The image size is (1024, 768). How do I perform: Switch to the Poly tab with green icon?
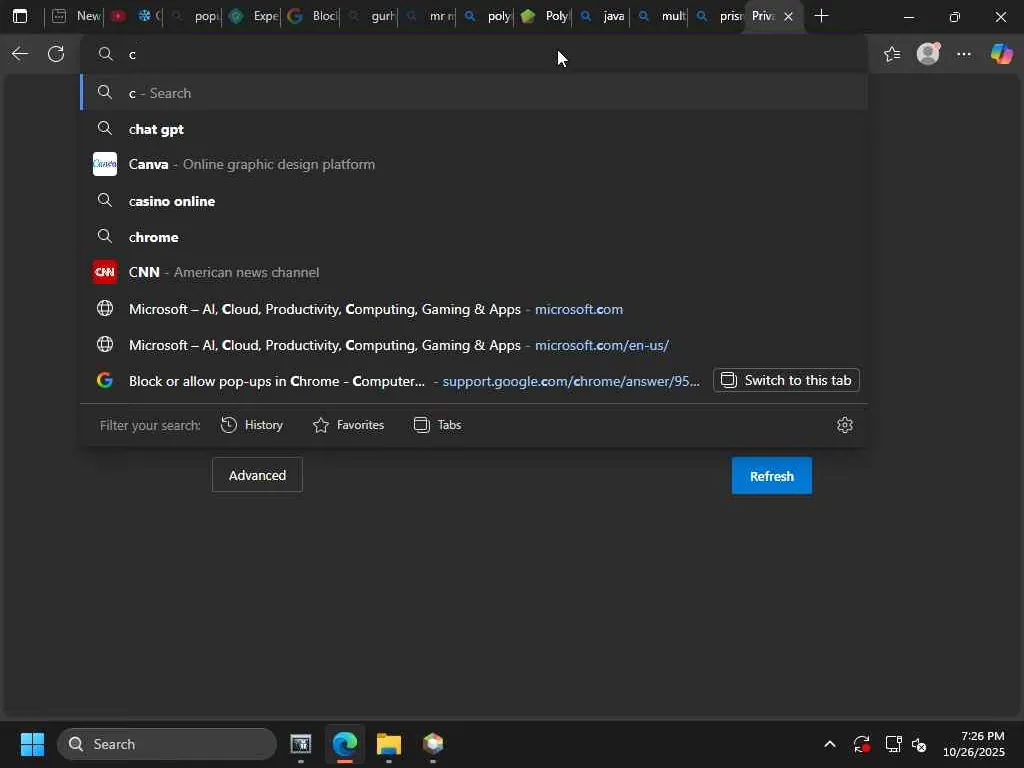pyautogui.click(x=545, y=16)
